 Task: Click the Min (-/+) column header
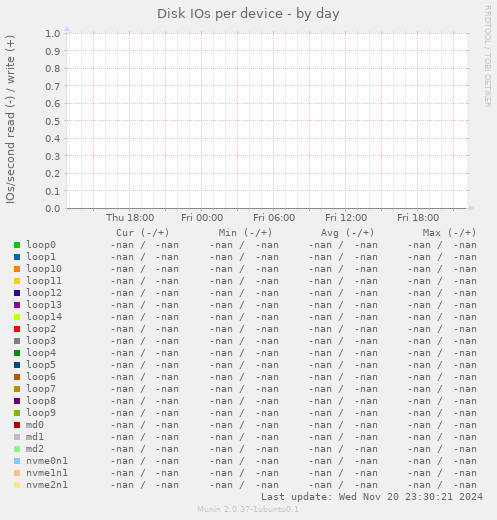245,233
